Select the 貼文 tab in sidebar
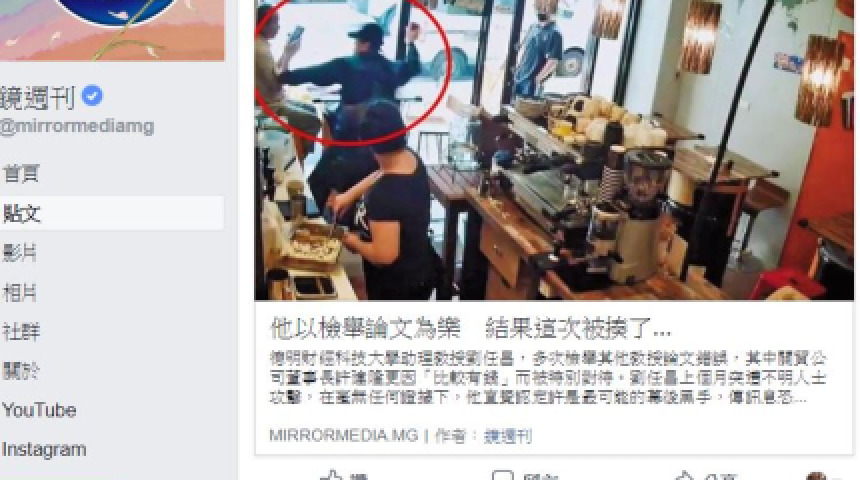Viewport: 860px width, 480px height. [112, 213]
